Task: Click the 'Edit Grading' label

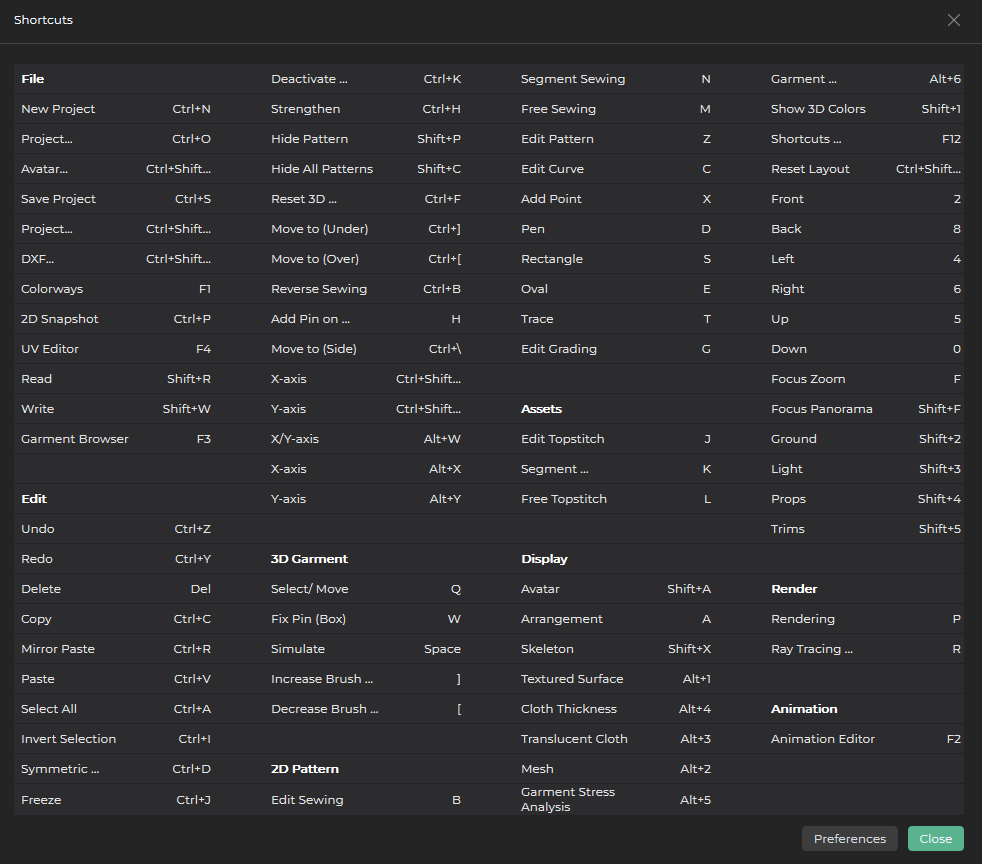Action: [559, 349]
